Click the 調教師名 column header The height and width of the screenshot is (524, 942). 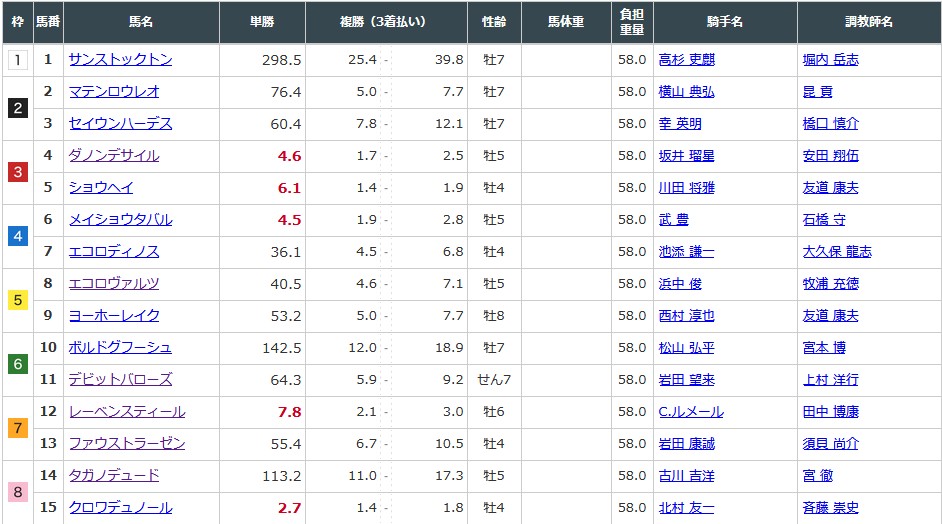click(868, 22)
